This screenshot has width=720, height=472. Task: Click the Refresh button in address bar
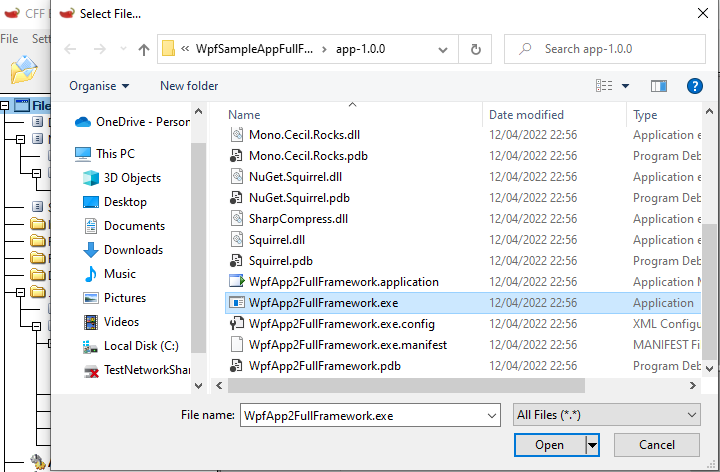pos(475,49)
